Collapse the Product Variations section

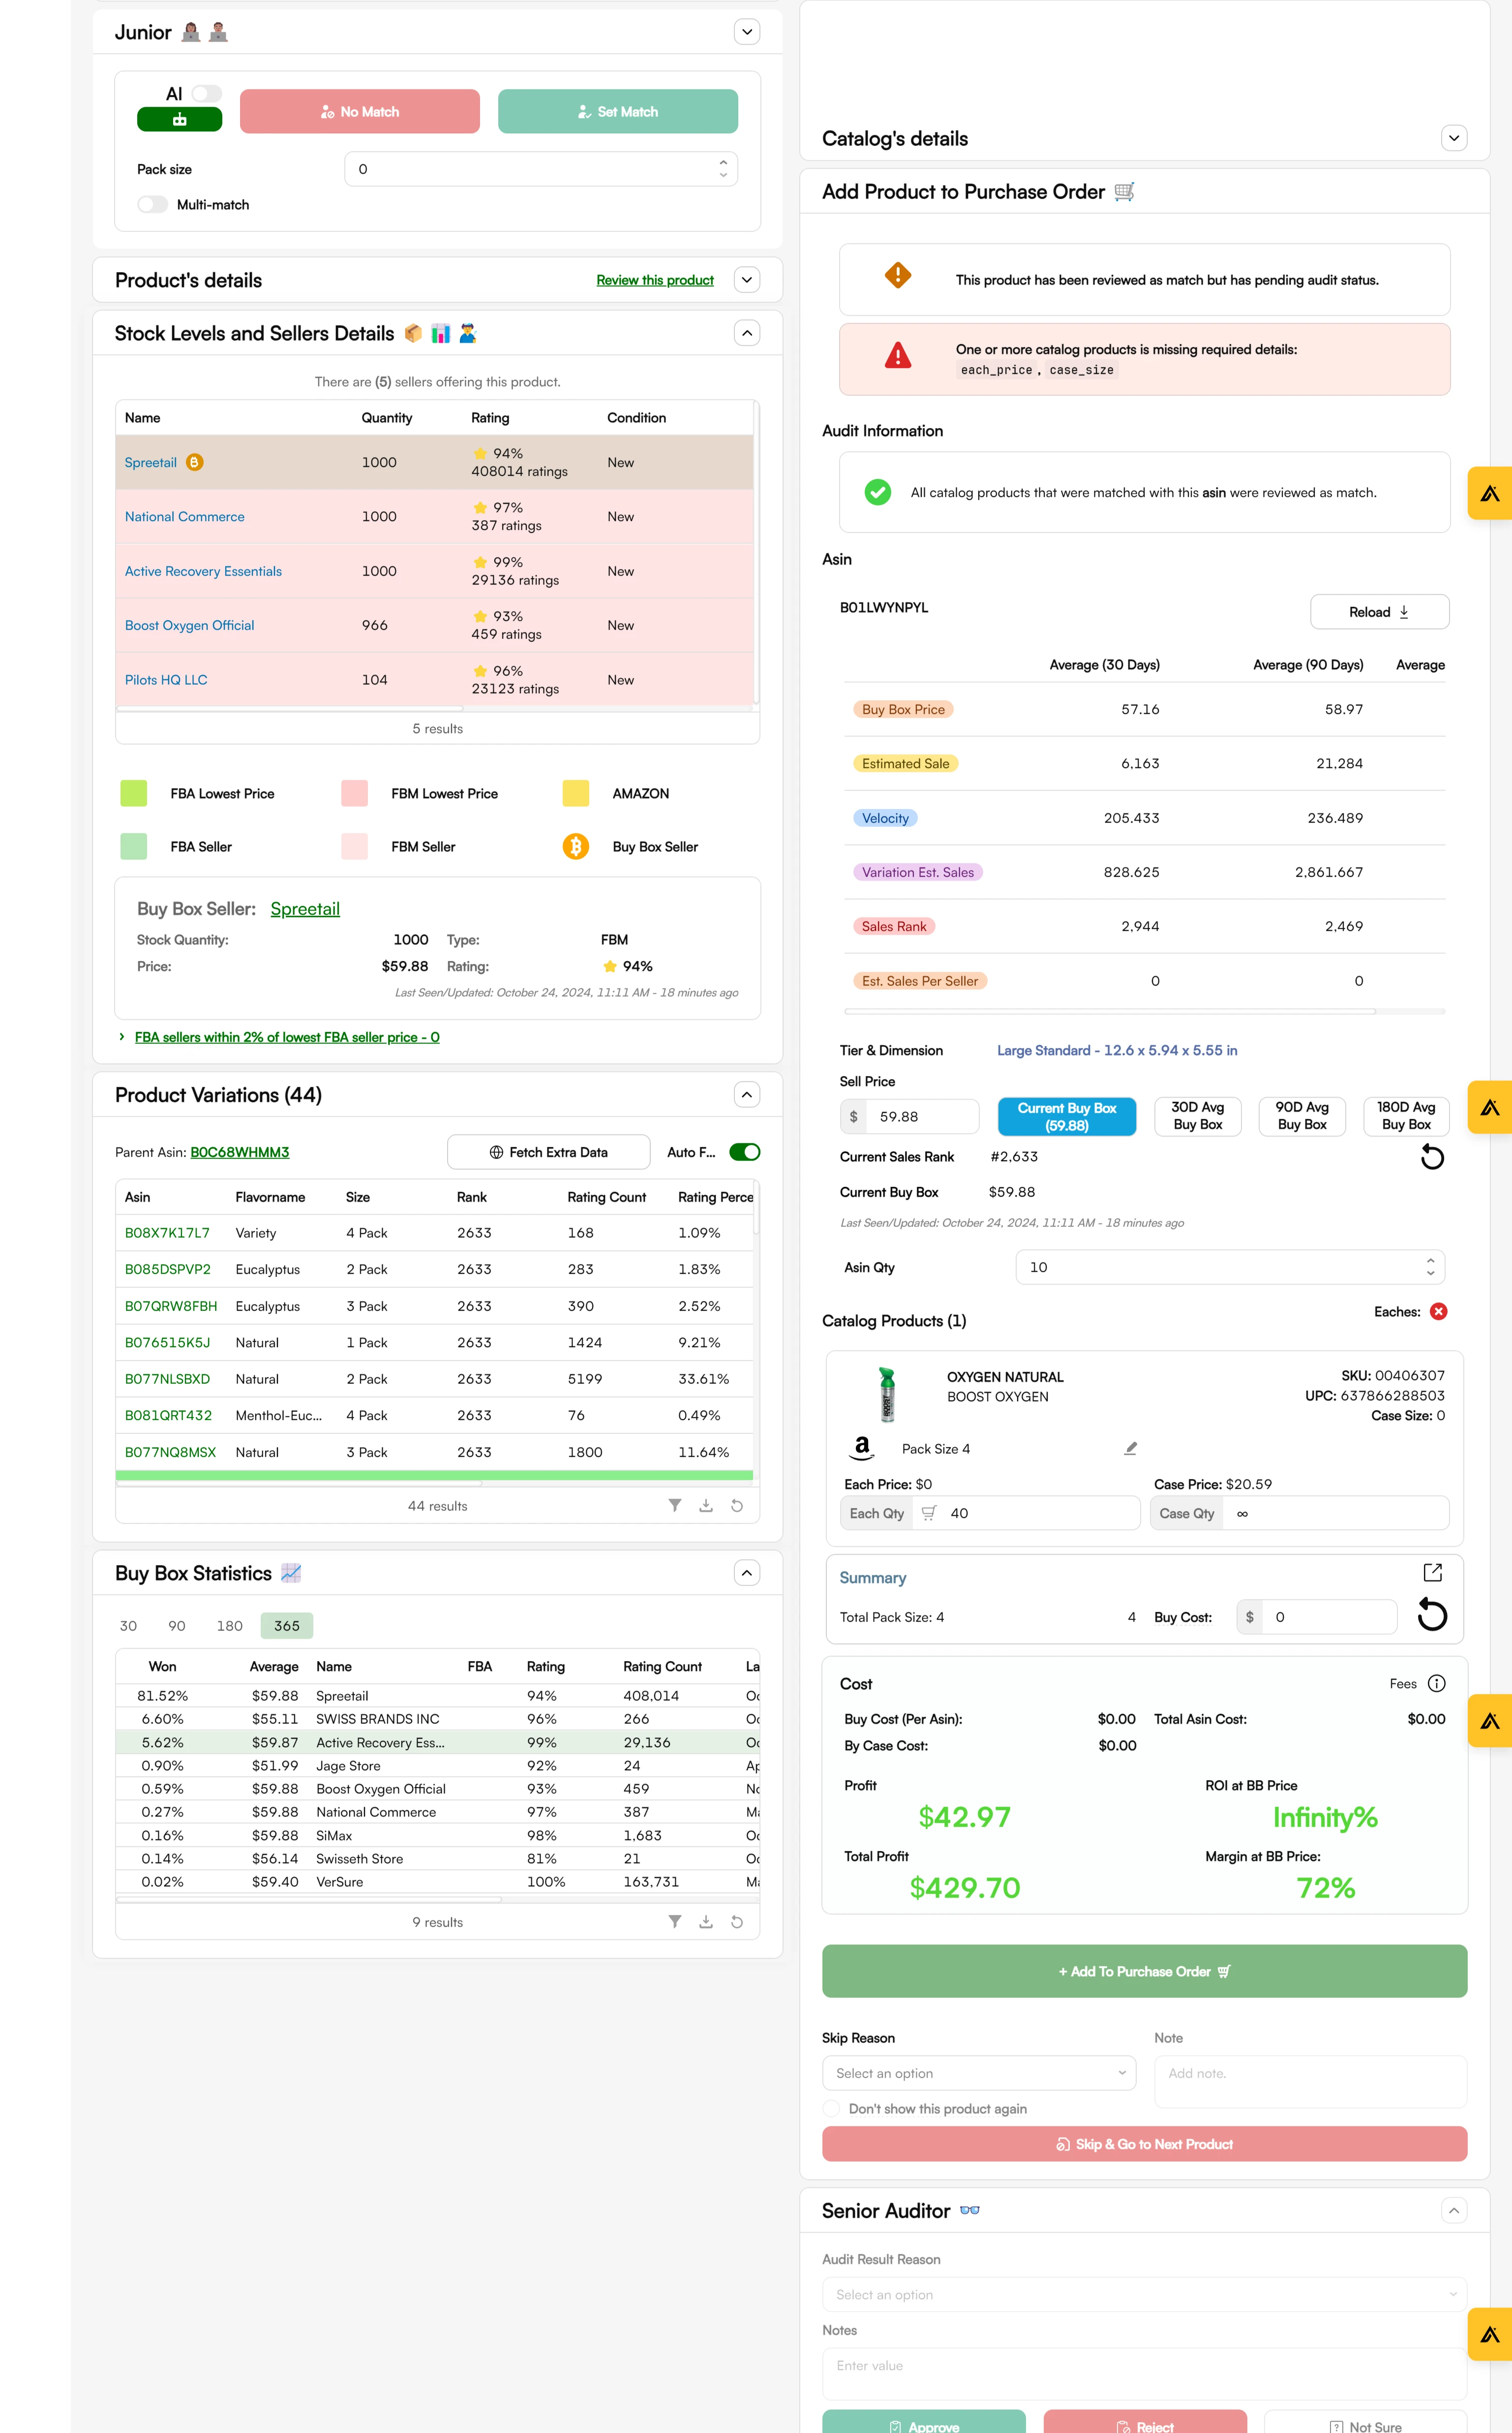(x=747, y=1095)
